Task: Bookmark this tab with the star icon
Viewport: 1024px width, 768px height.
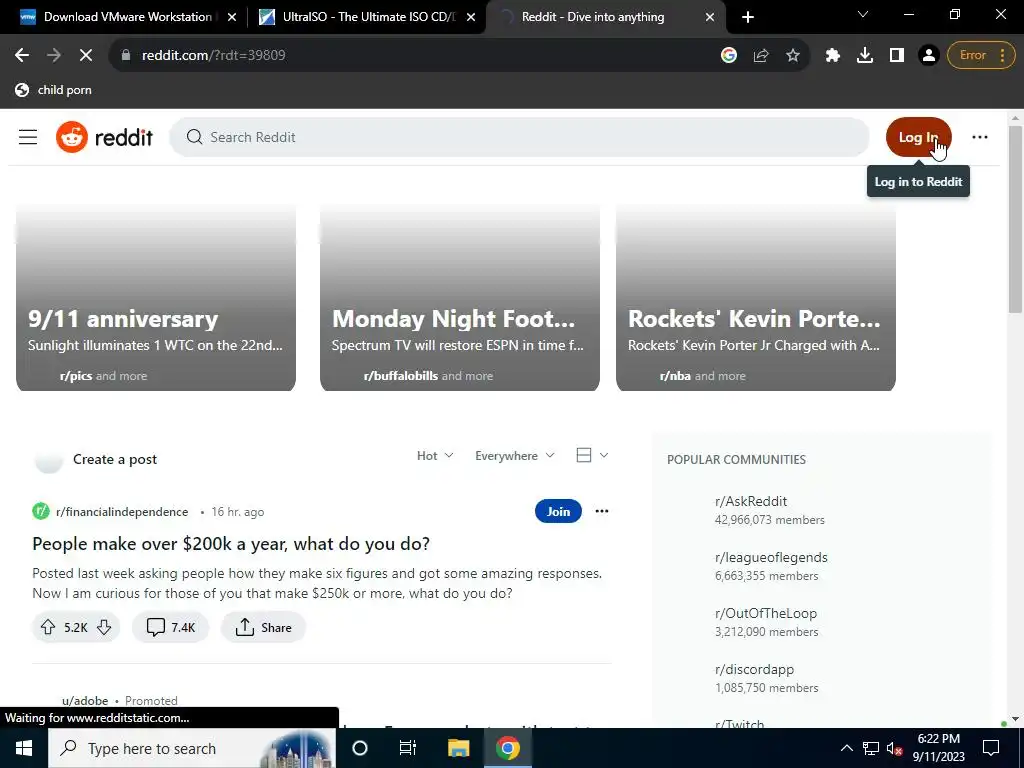Action: (x=793, y=56)
